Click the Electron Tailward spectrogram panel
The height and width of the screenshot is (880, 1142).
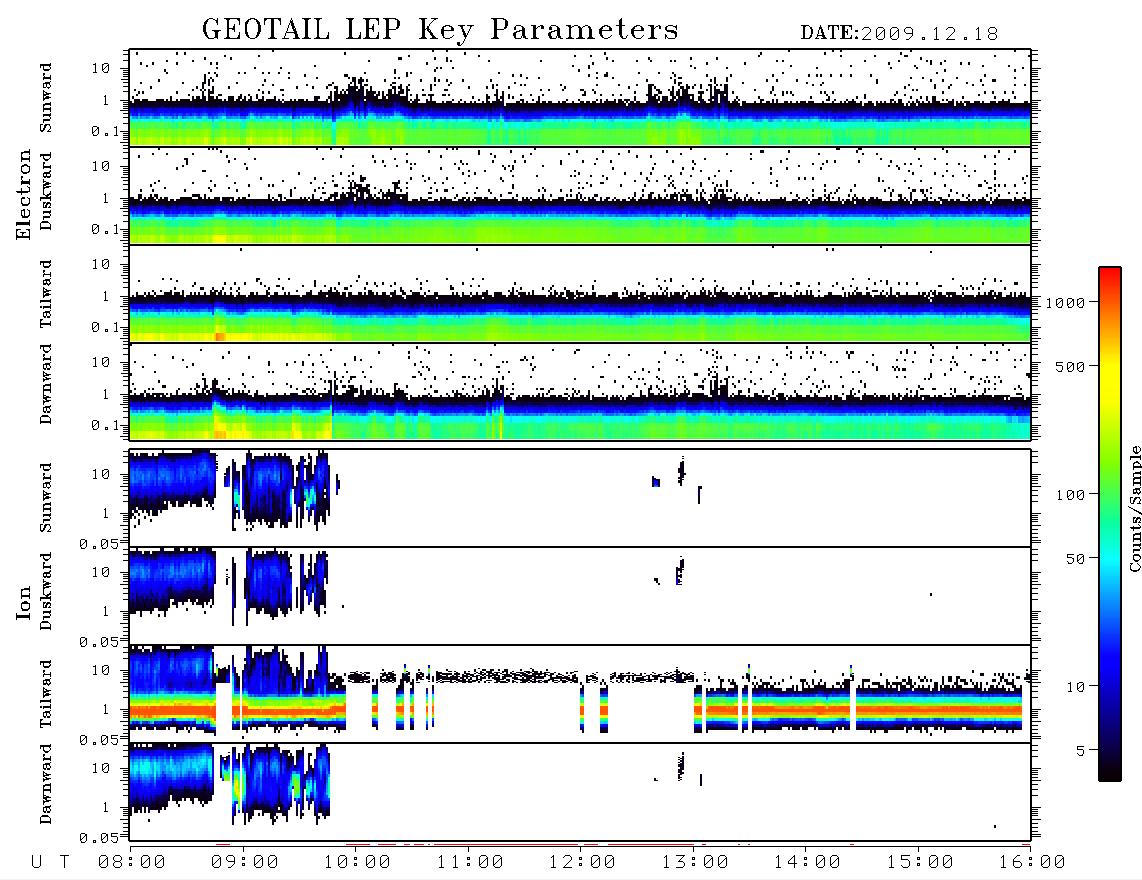click(x=580, y=294)
